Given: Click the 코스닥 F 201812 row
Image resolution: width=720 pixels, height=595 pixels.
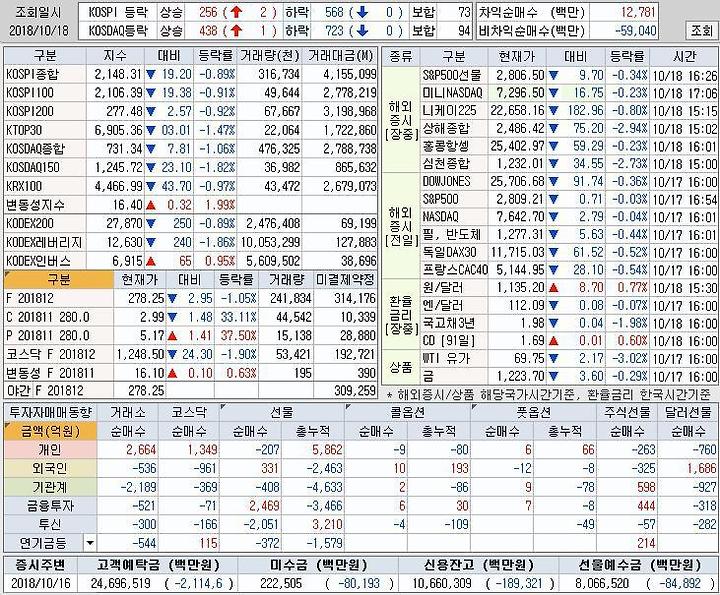Looking at the screenshot, I should point(191,354).
